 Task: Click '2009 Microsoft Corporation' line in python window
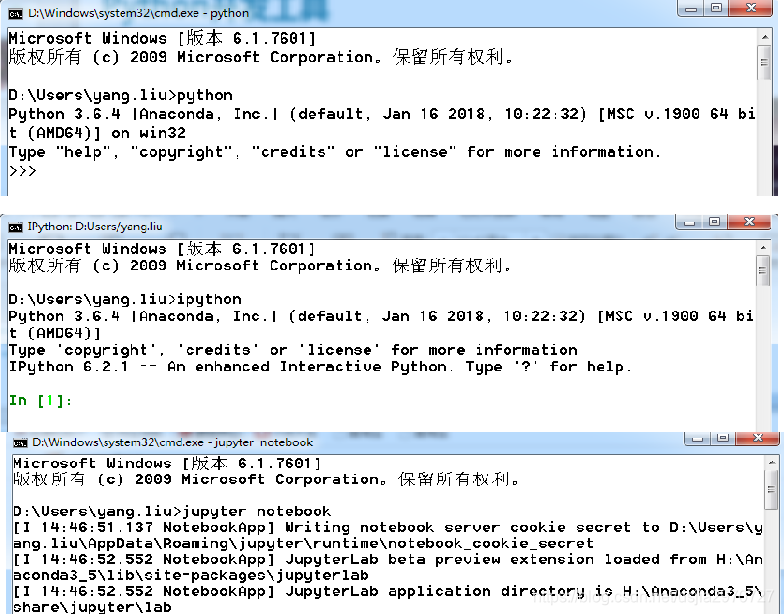[x=261, y=57]
